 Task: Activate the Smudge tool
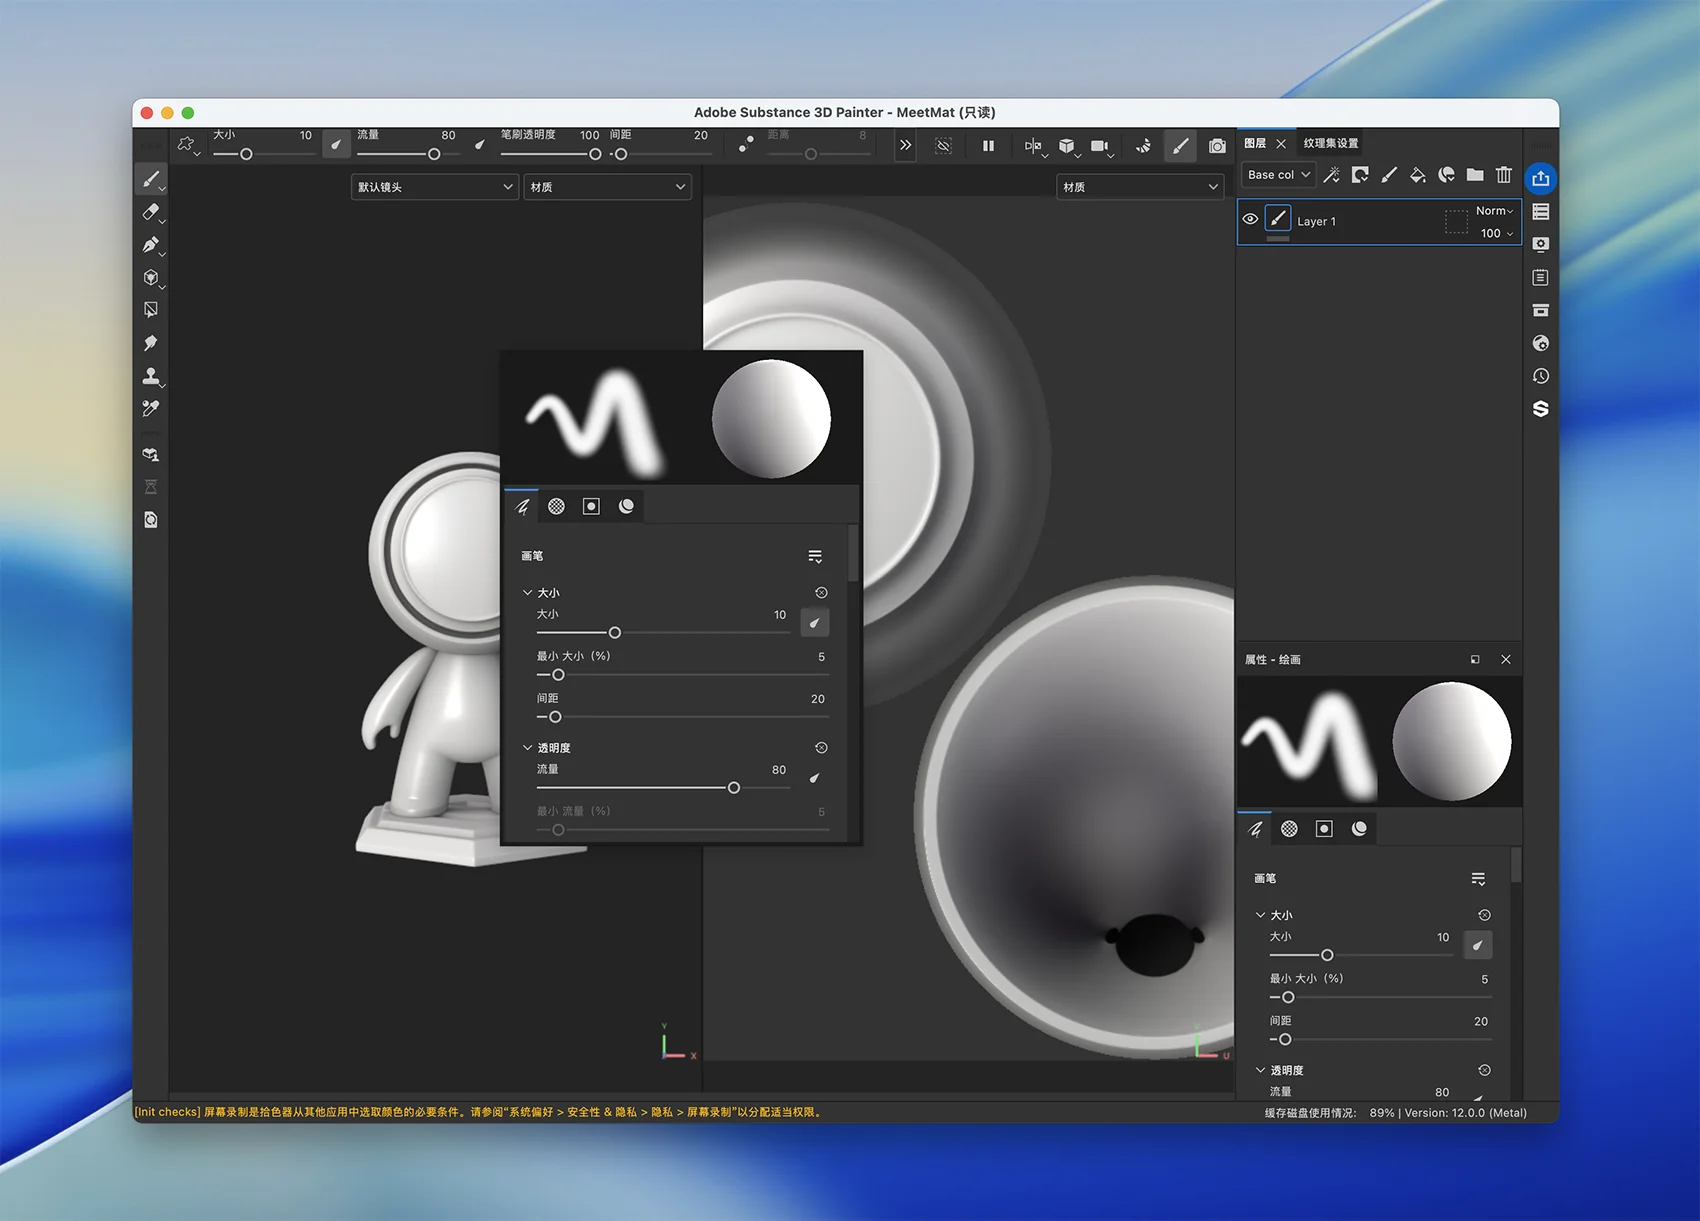tap(150, 343)
